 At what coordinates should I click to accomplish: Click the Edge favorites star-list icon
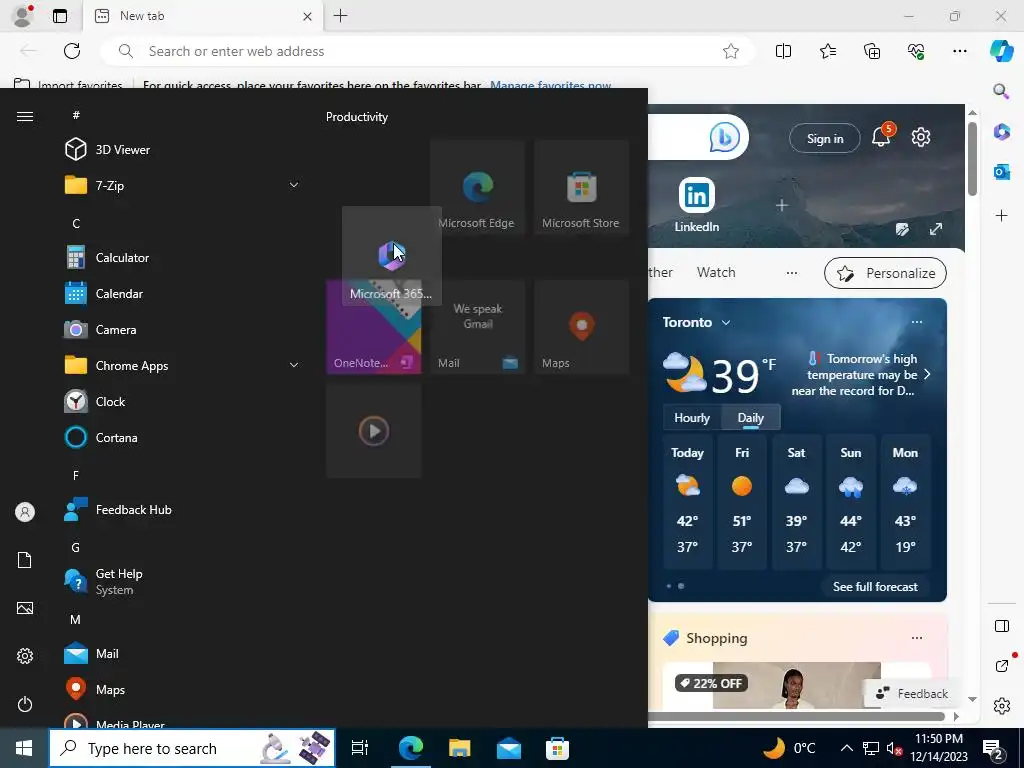point(827,51)
